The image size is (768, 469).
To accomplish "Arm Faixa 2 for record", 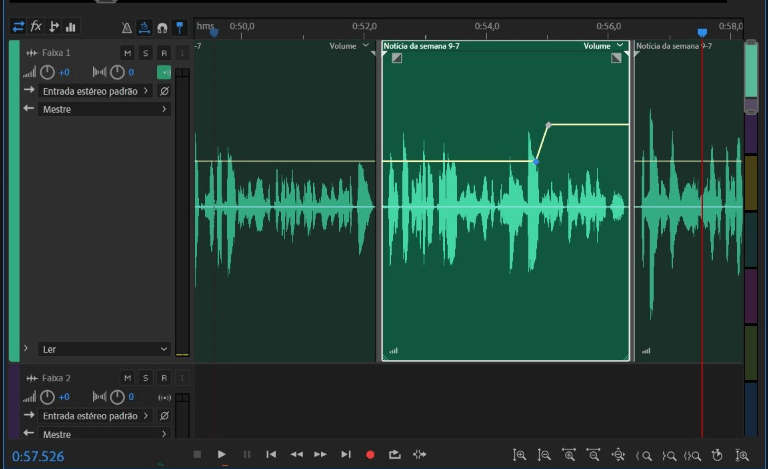I will 164,378.
